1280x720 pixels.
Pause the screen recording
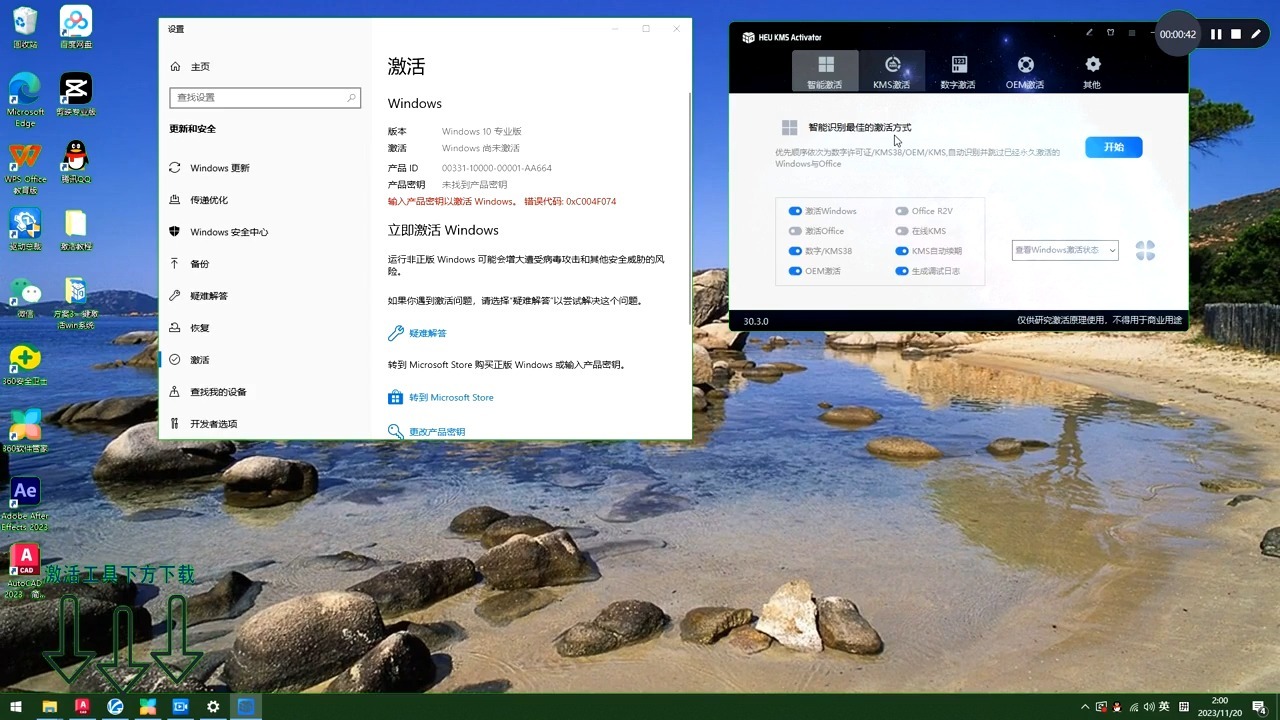coord(1216,34)
